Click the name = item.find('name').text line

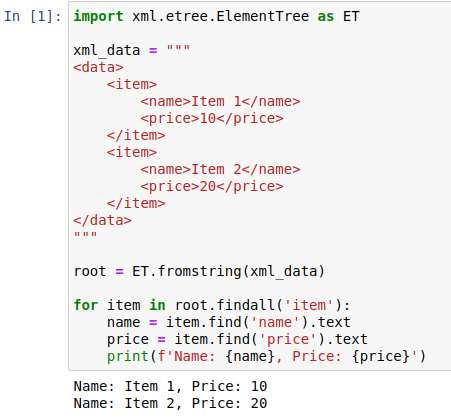click(229, 322)
